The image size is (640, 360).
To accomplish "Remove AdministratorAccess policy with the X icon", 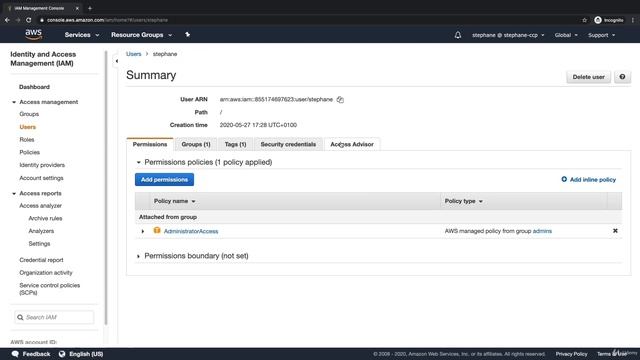I will (615, 231).
